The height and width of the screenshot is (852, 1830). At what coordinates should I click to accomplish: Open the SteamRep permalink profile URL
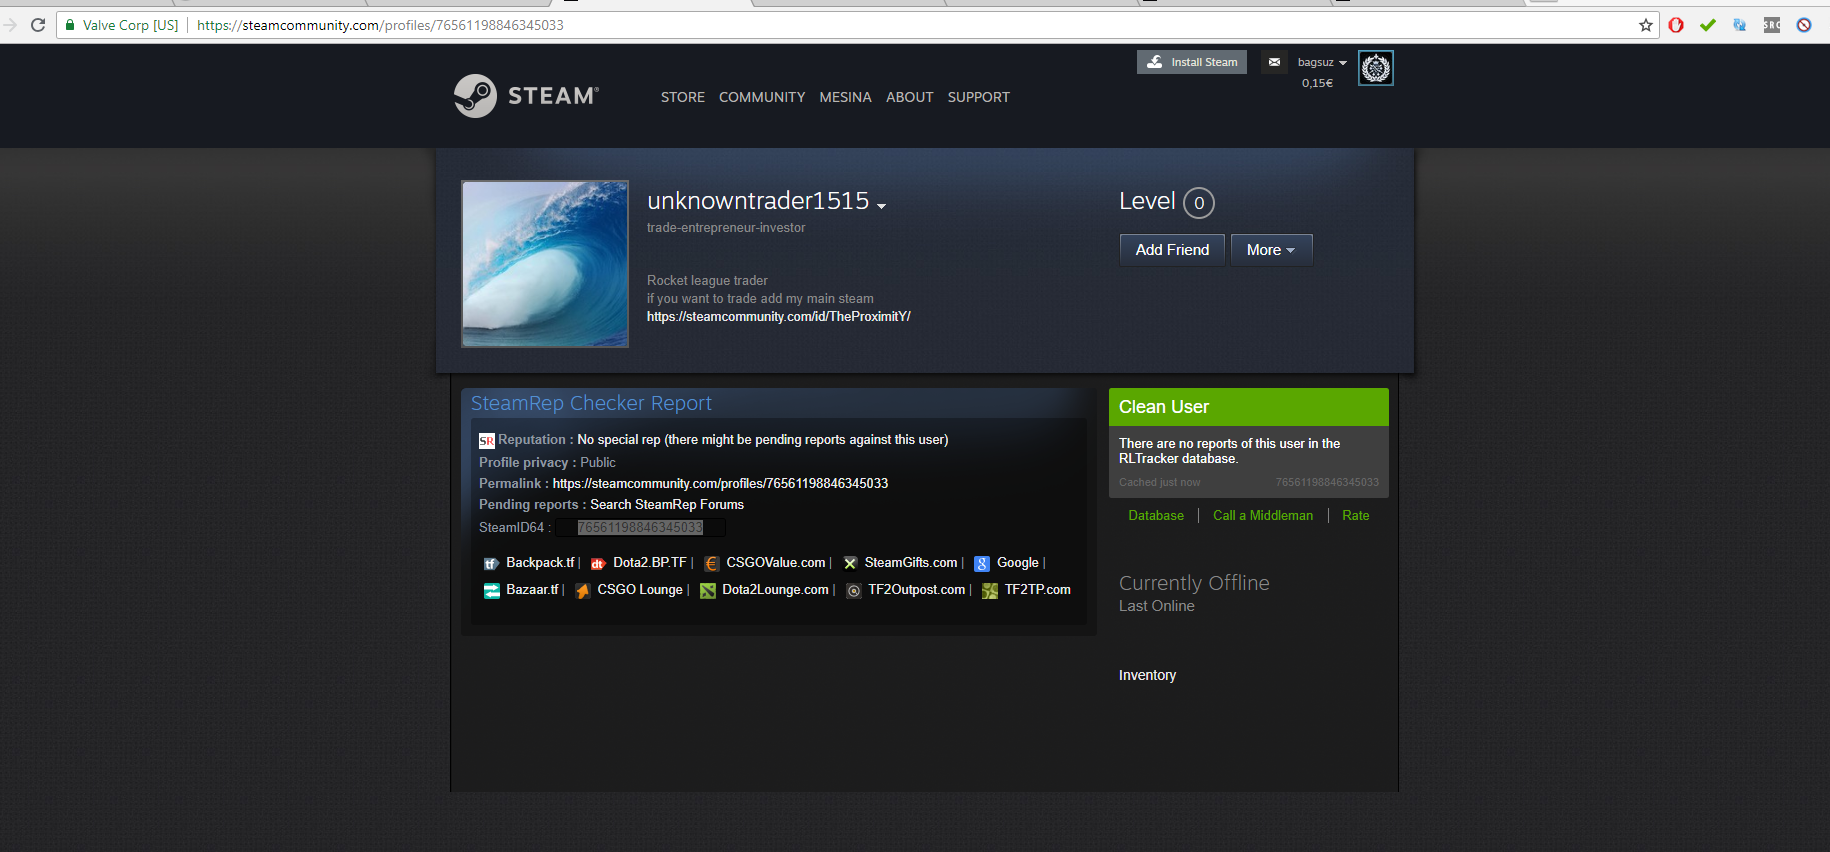(720, 483)
